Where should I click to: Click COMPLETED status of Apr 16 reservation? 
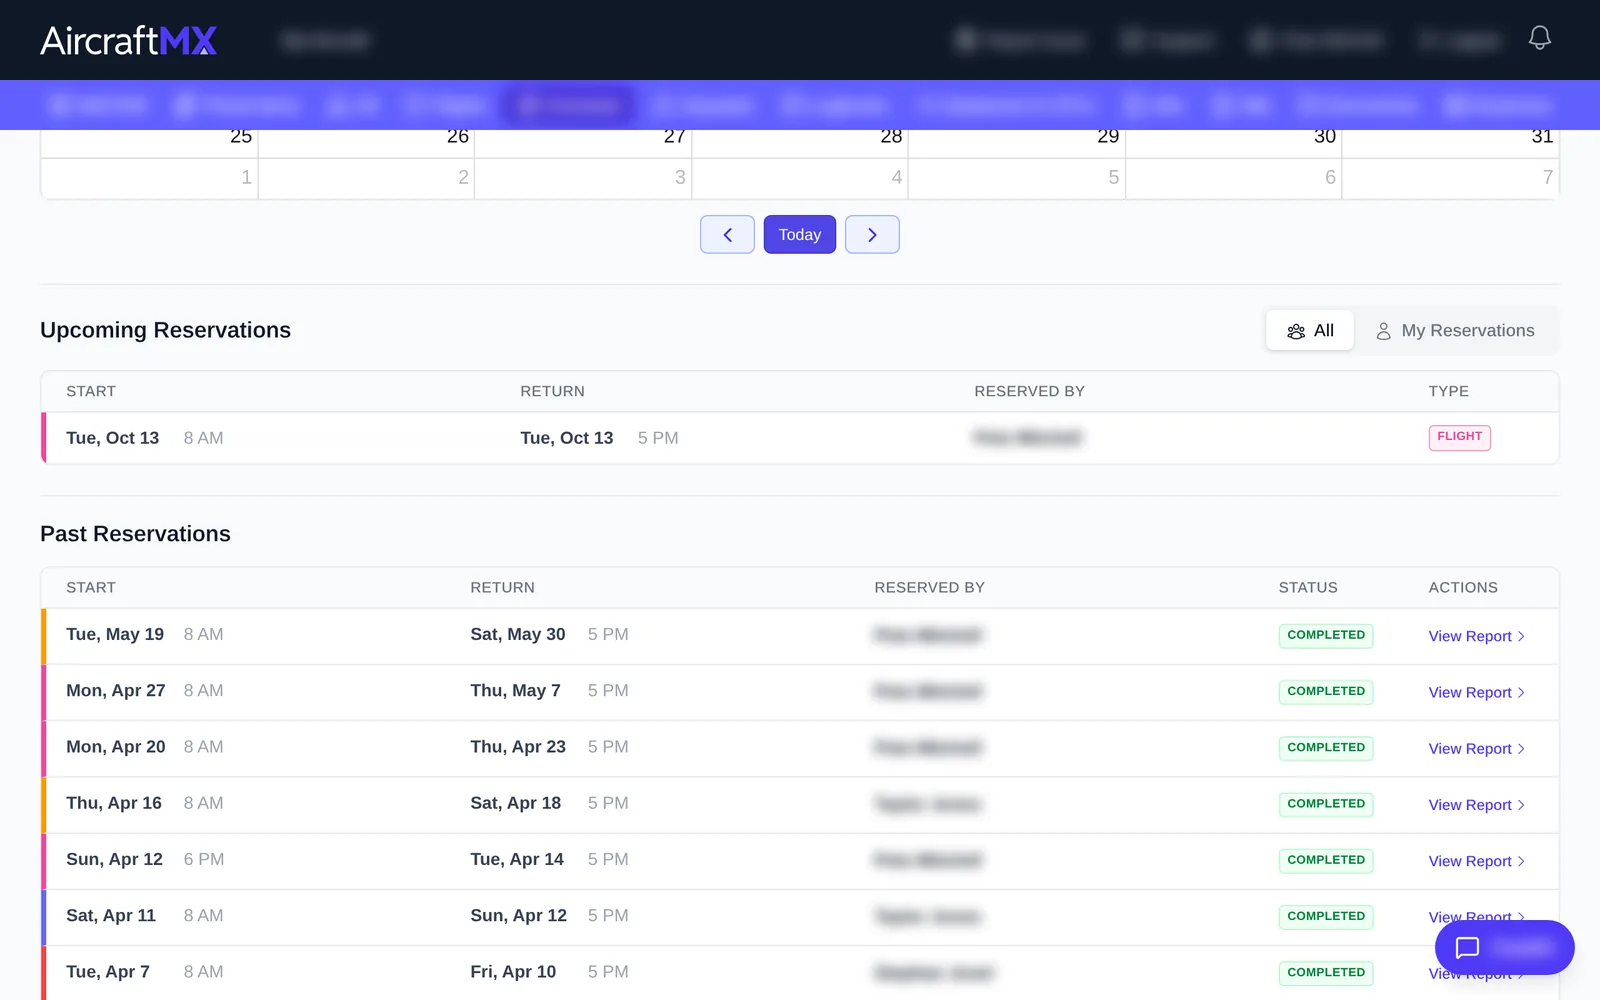coord(1326,803)
